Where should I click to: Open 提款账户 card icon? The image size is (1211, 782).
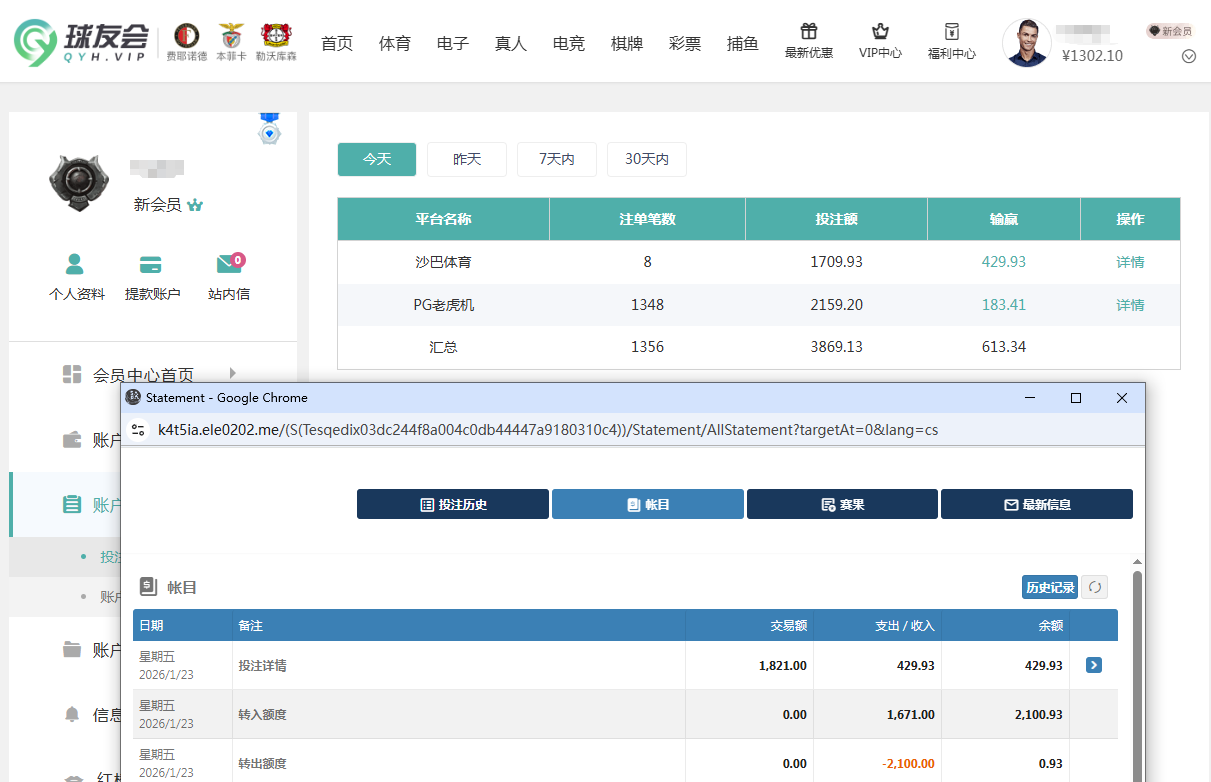click(x=152, y=265)
